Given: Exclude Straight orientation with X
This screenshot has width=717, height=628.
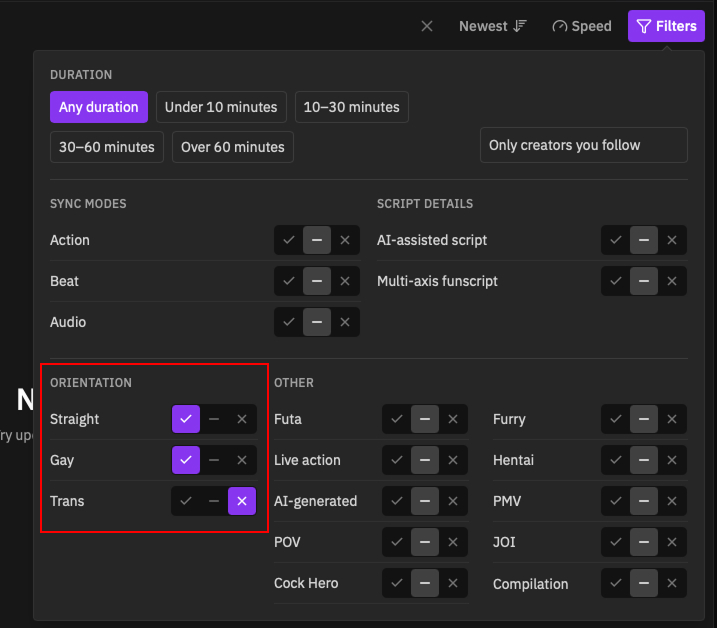Looking at the screenshot, I should tap(242, 419).
